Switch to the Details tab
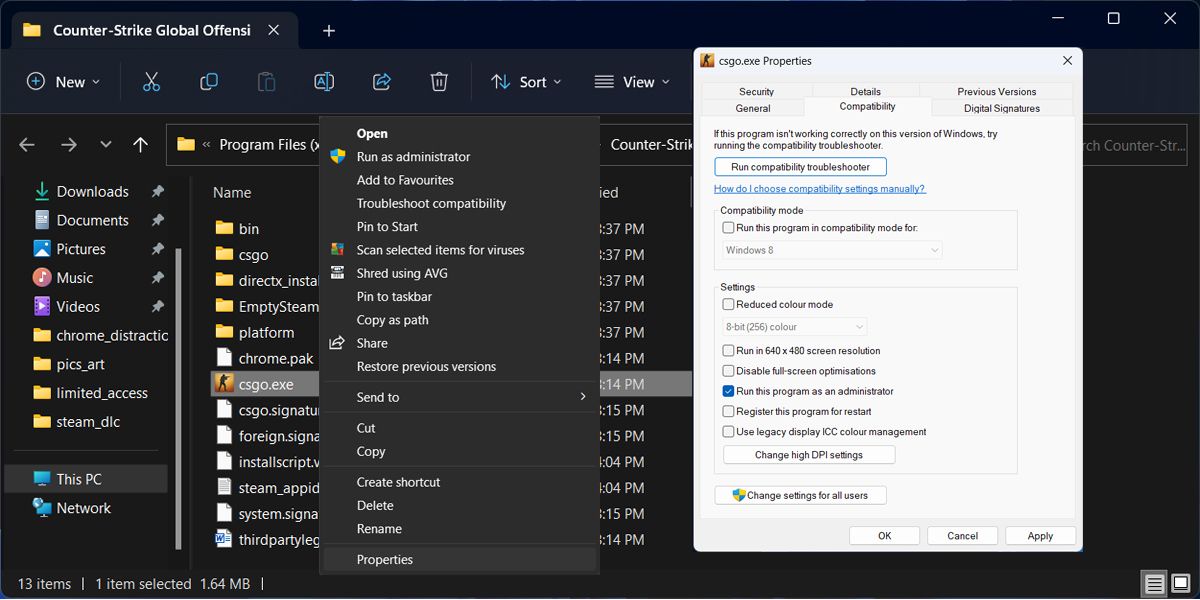 [x=866, y=91]
